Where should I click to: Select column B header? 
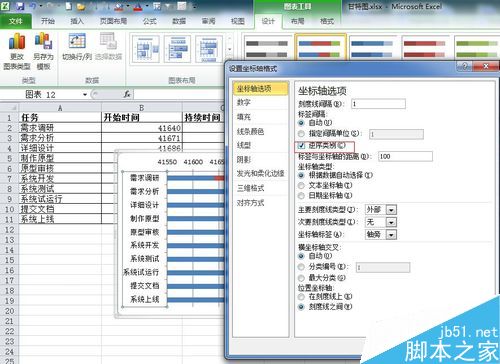coord(142,108)
